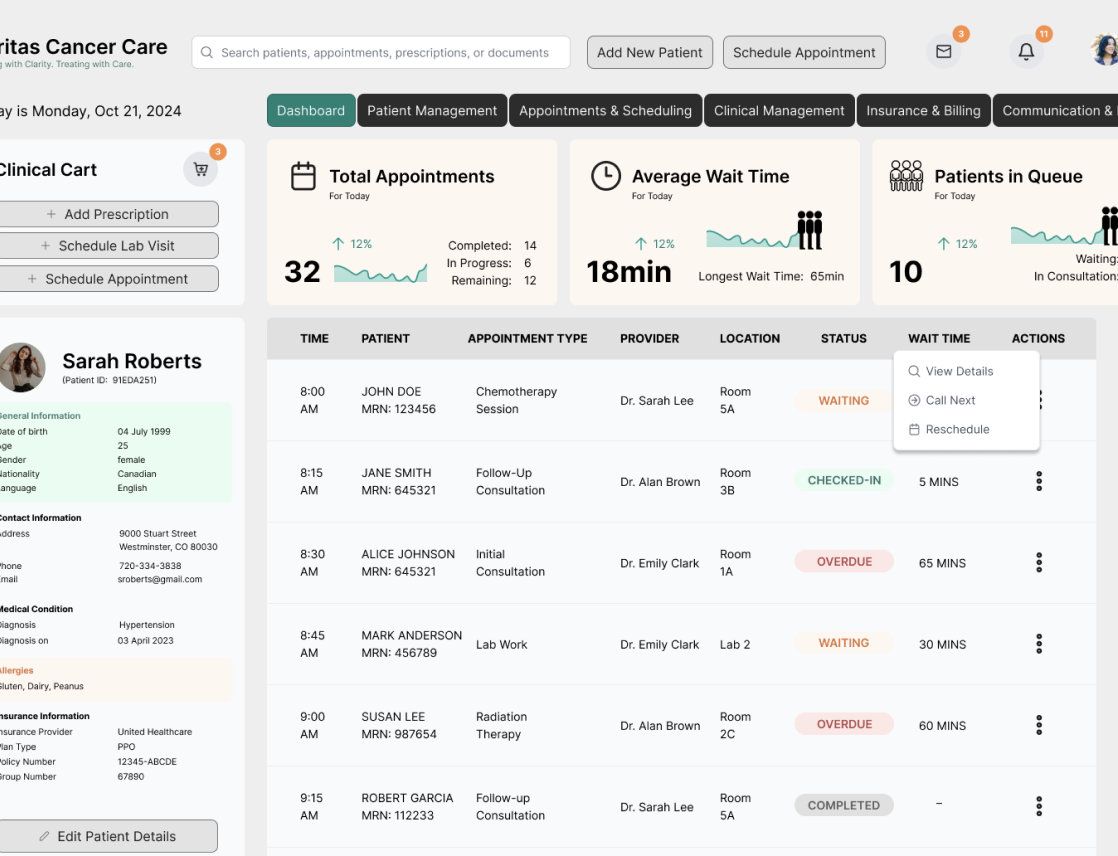Expand three-dot menu for Mark Anderson

[1039, 644]
